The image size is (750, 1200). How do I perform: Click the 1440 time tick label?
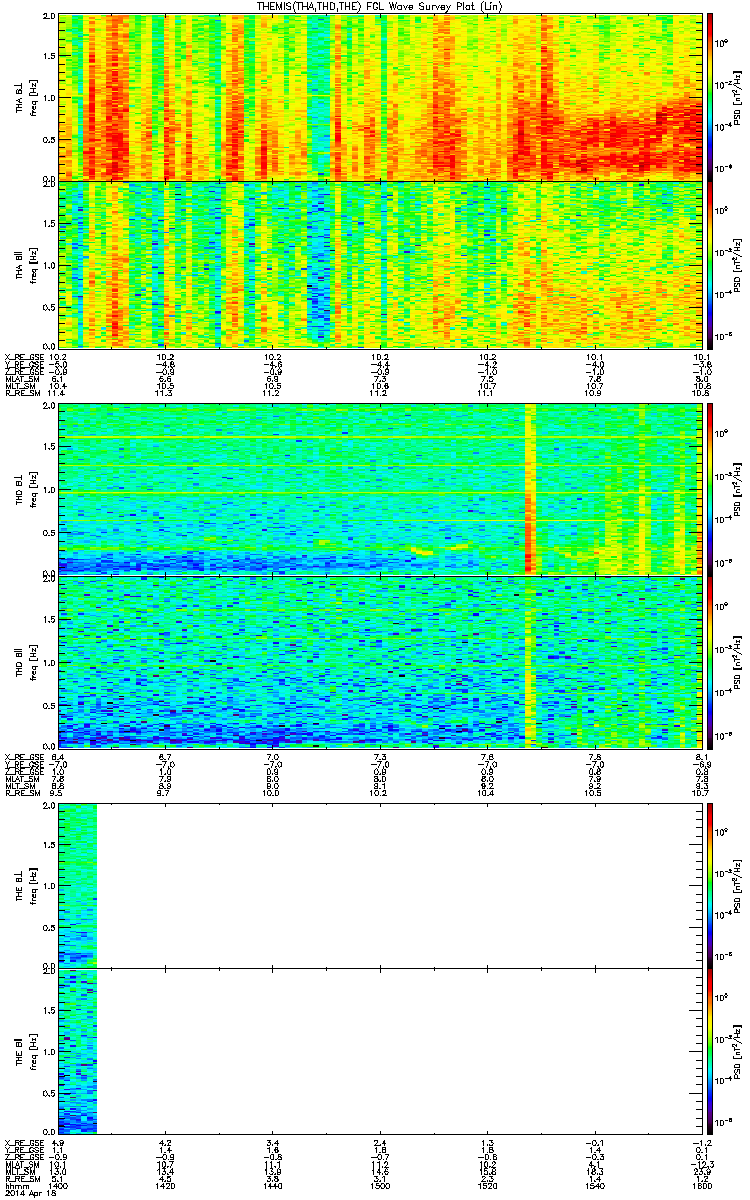click(272, 1187)
